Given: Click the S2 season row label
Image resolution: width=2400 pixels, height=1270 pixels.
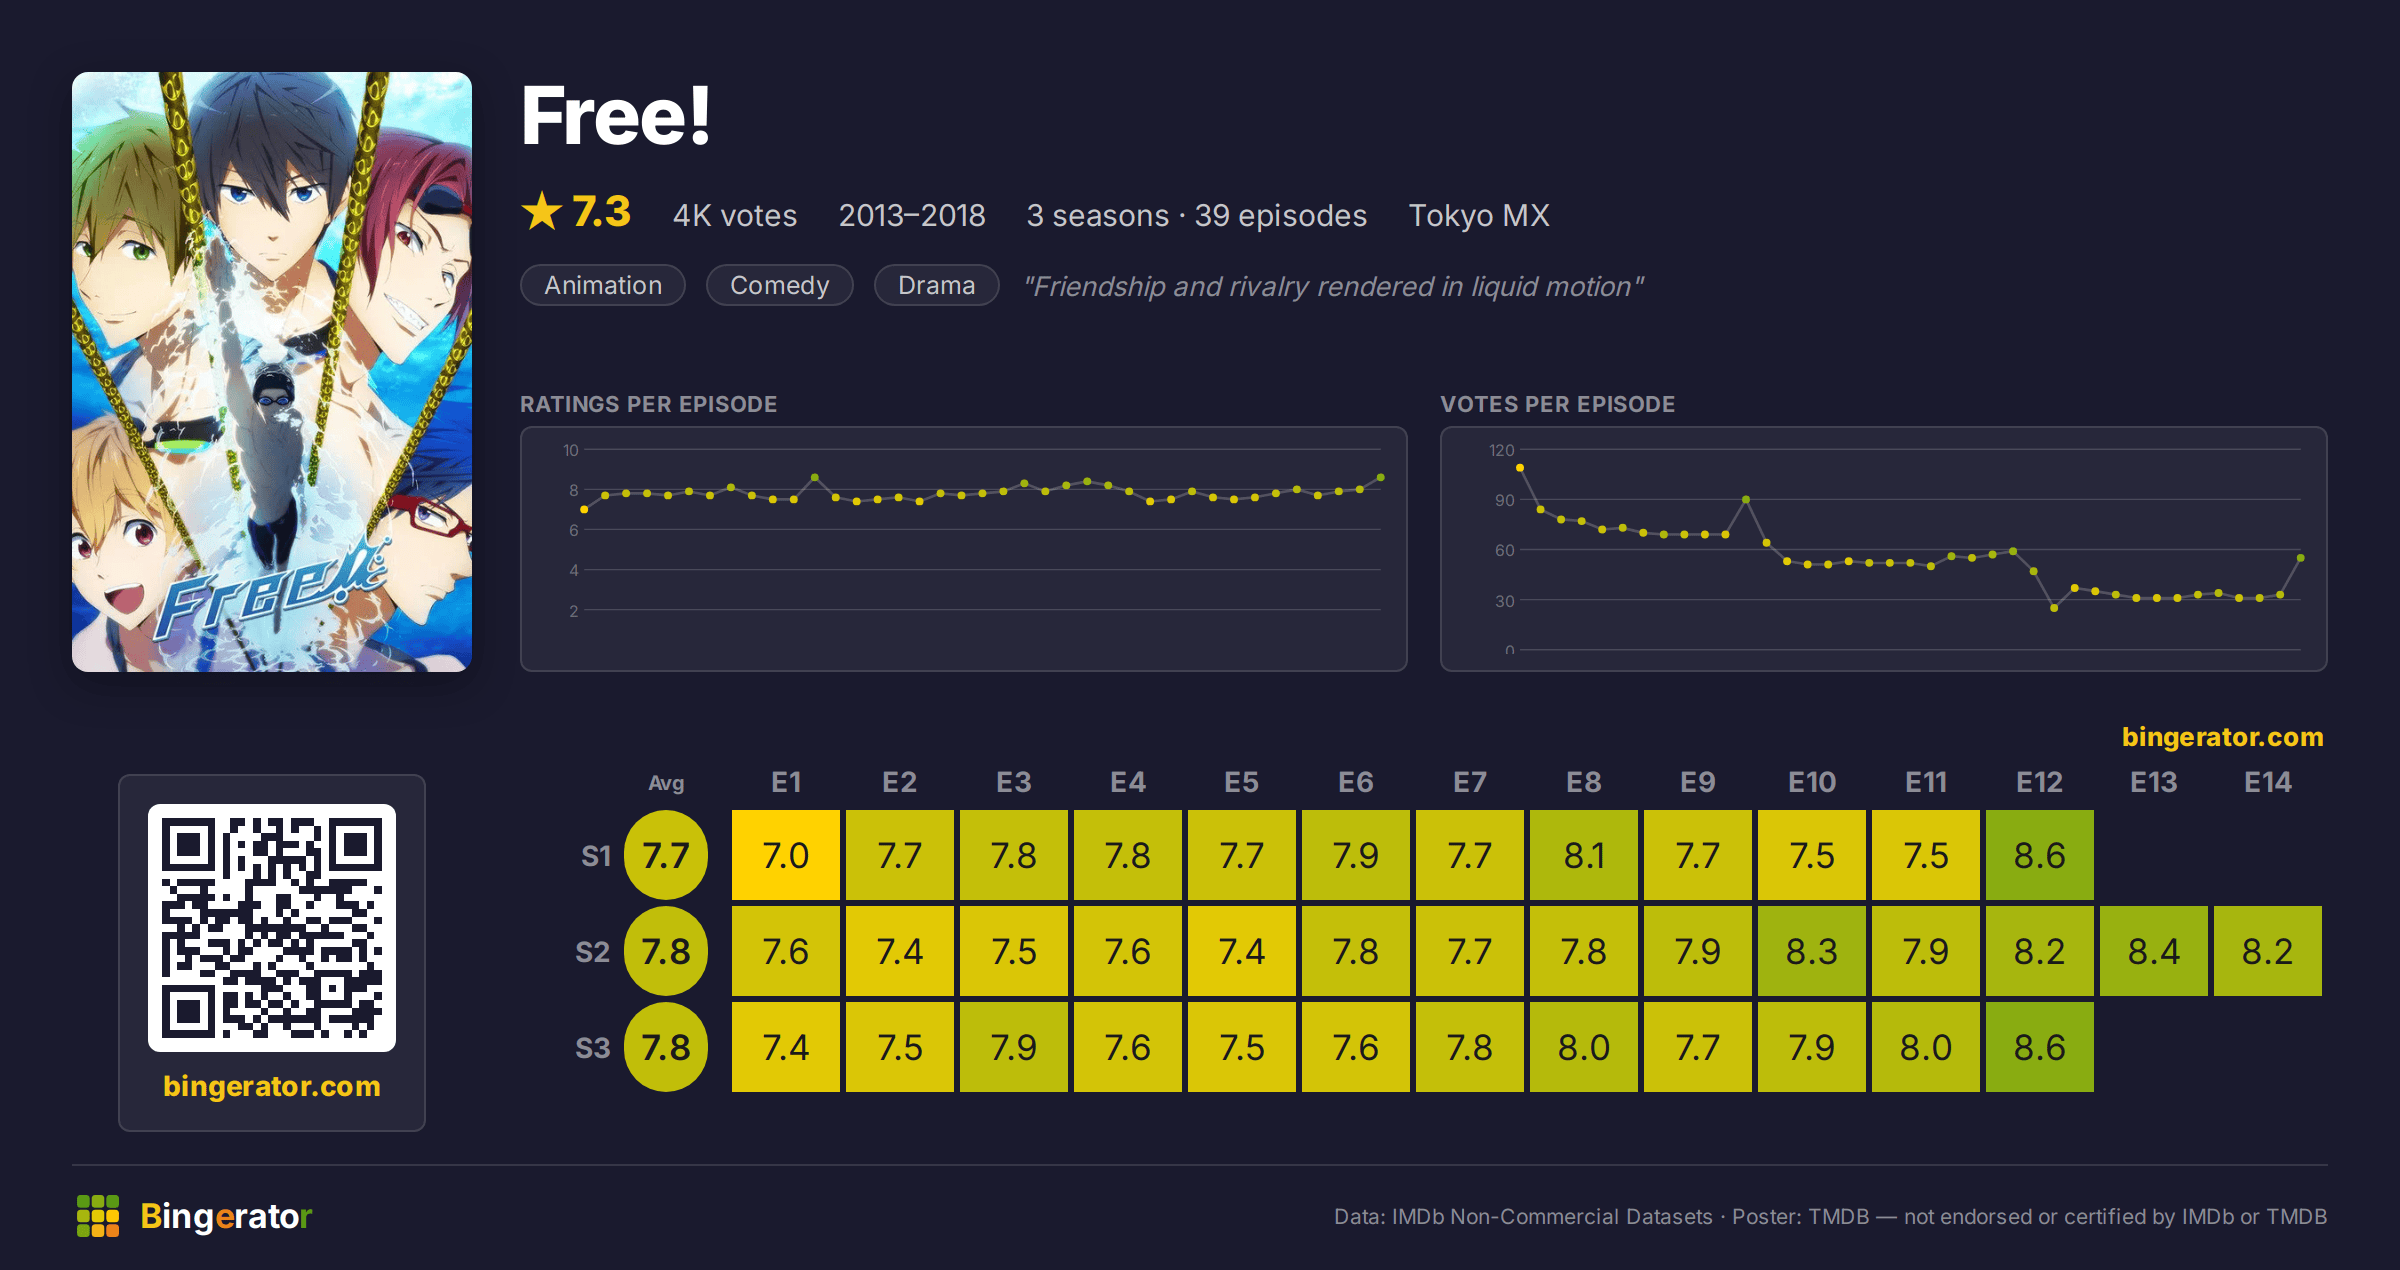Looking at the screenshot, I should pyautogui.click(x=593, y=952).
